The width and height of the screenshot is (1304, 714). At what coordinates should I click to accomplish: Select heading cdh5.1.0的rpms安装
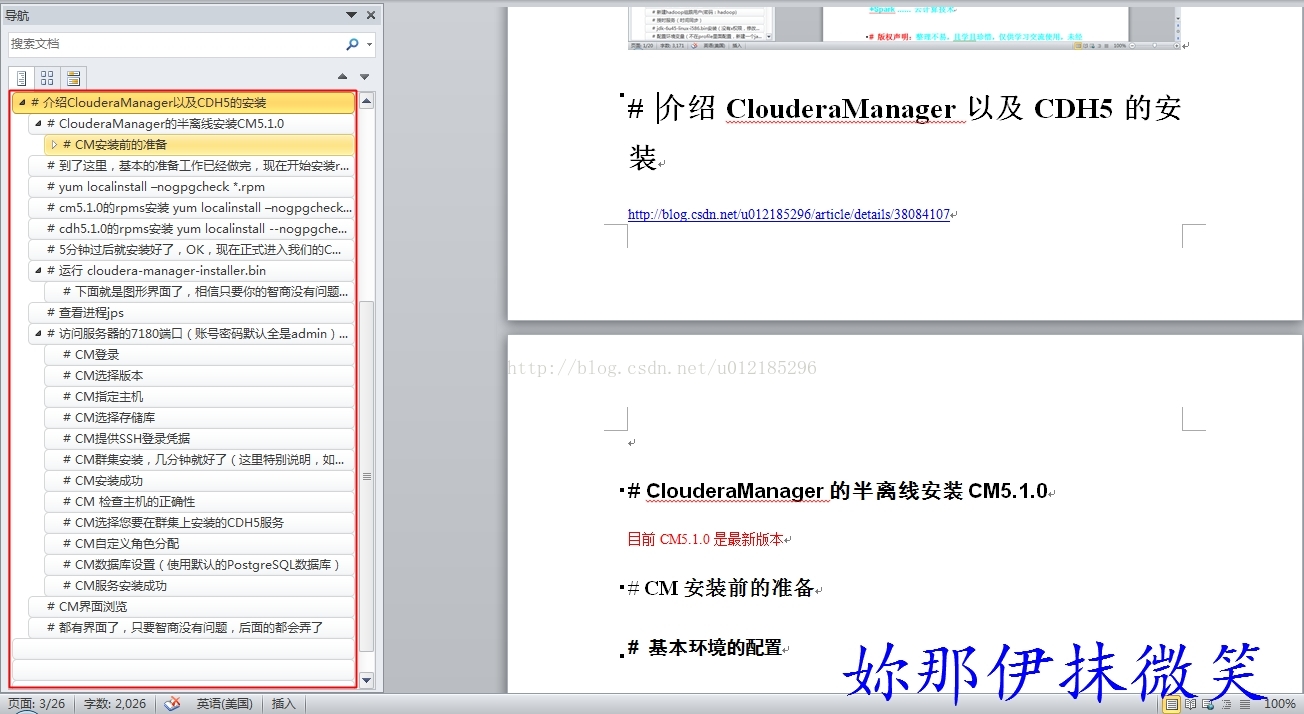coord(191,229)
